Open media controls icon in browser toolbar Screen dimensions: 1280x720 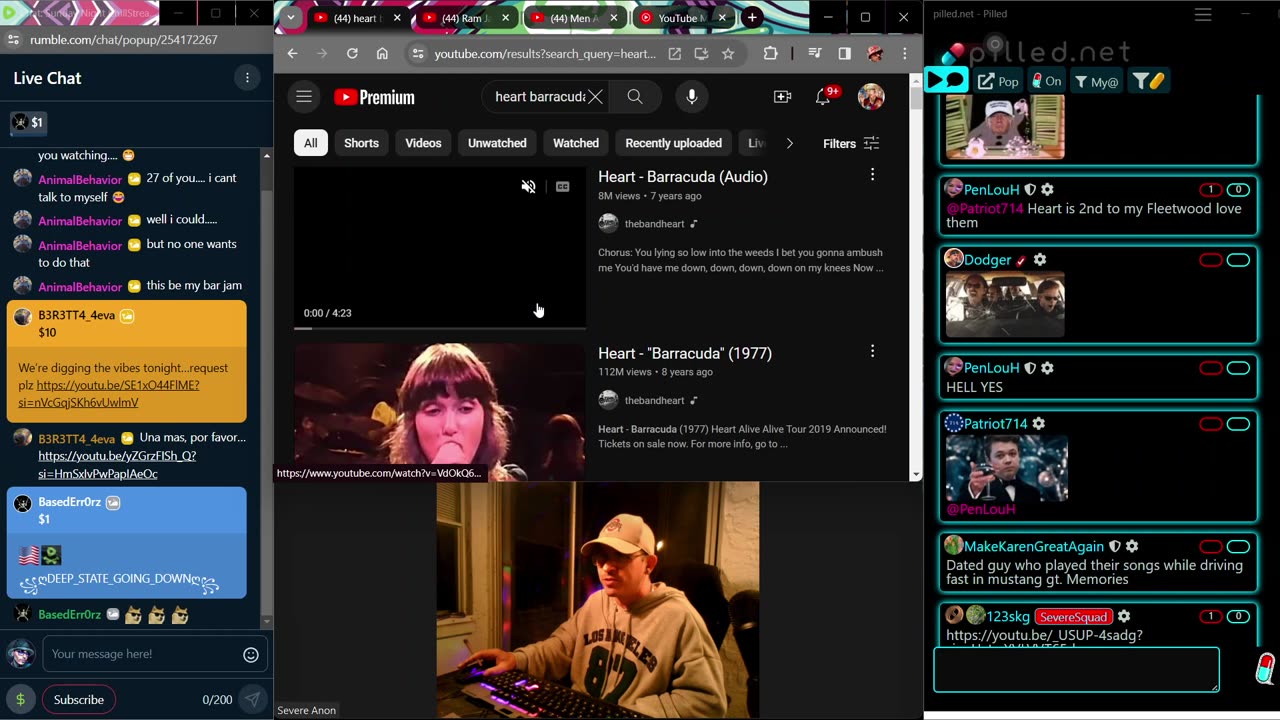pos(815,54)
